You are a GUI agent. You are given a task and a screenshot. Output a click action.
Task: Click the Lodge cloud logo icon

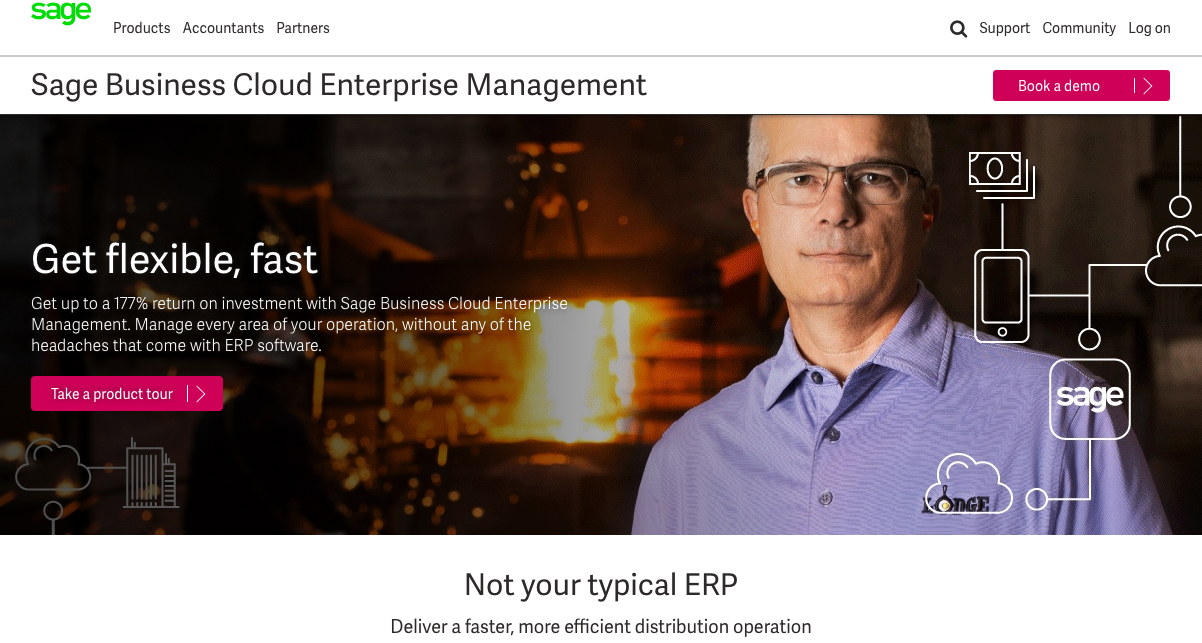pyautogui.click(x=967, y=484)
